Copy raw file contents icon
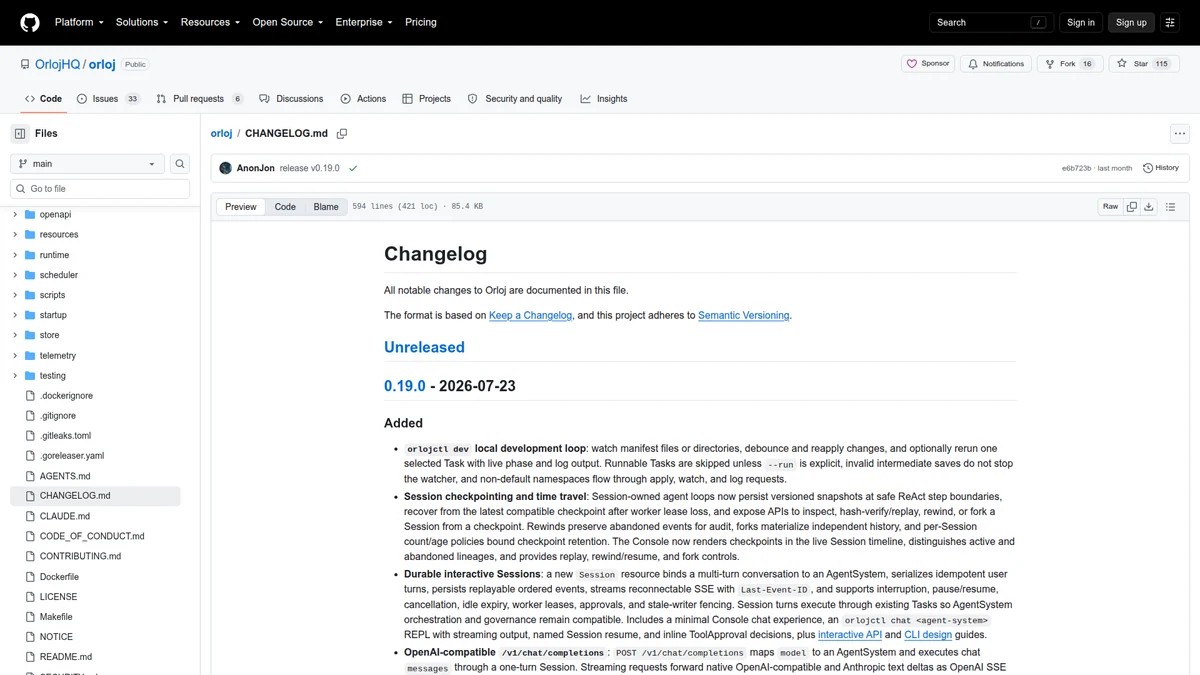This screenshot has width=1200, height=675. point(1132,207)
